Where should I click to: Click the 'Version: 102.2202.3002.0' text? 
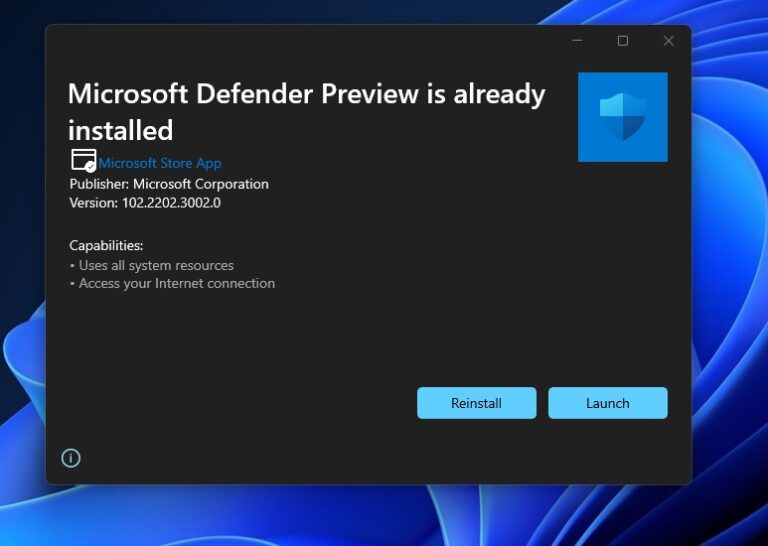[145, 203]
